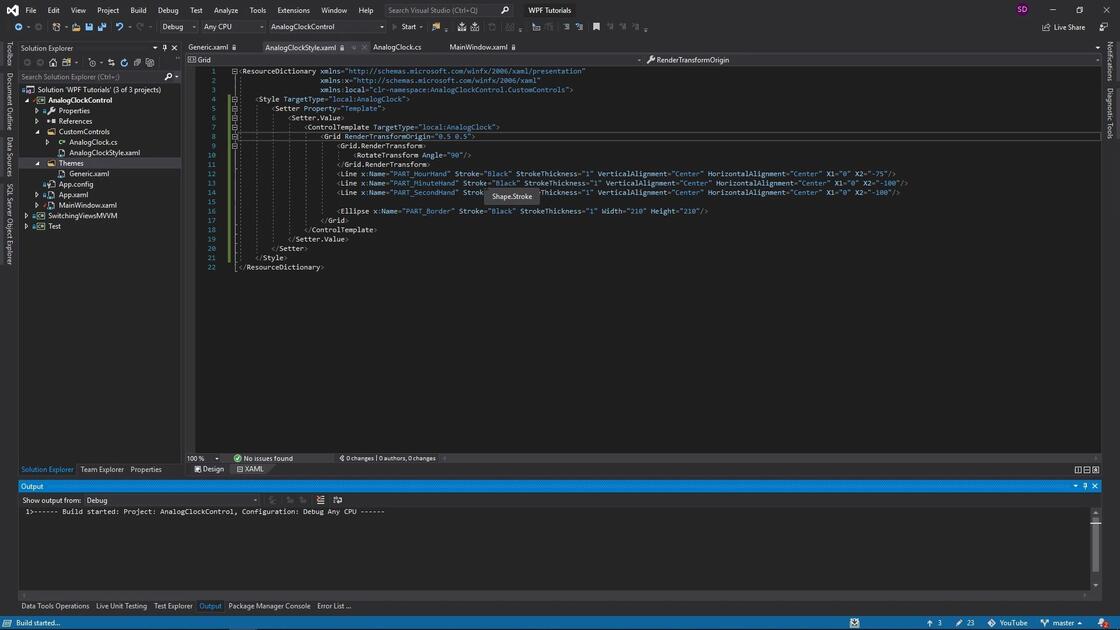Open the Any CPU platform dropdown
1120x630 pixels.
point(233,27)
